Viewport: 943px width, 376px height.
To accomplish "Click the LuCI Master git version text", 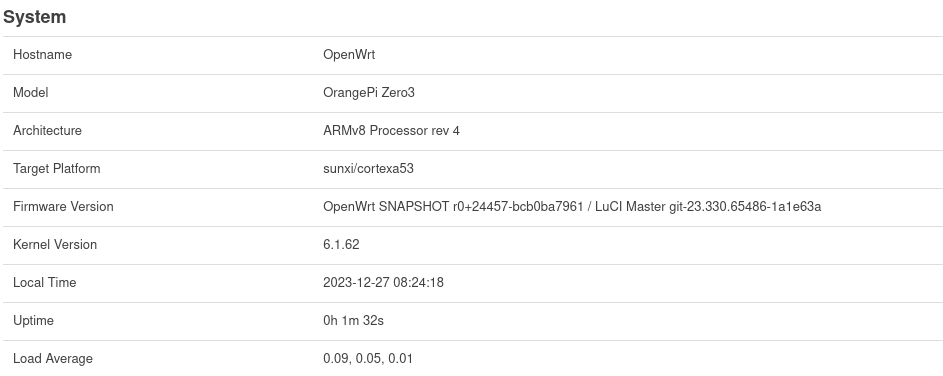I will pyautogui.click(x=708, y=206).
